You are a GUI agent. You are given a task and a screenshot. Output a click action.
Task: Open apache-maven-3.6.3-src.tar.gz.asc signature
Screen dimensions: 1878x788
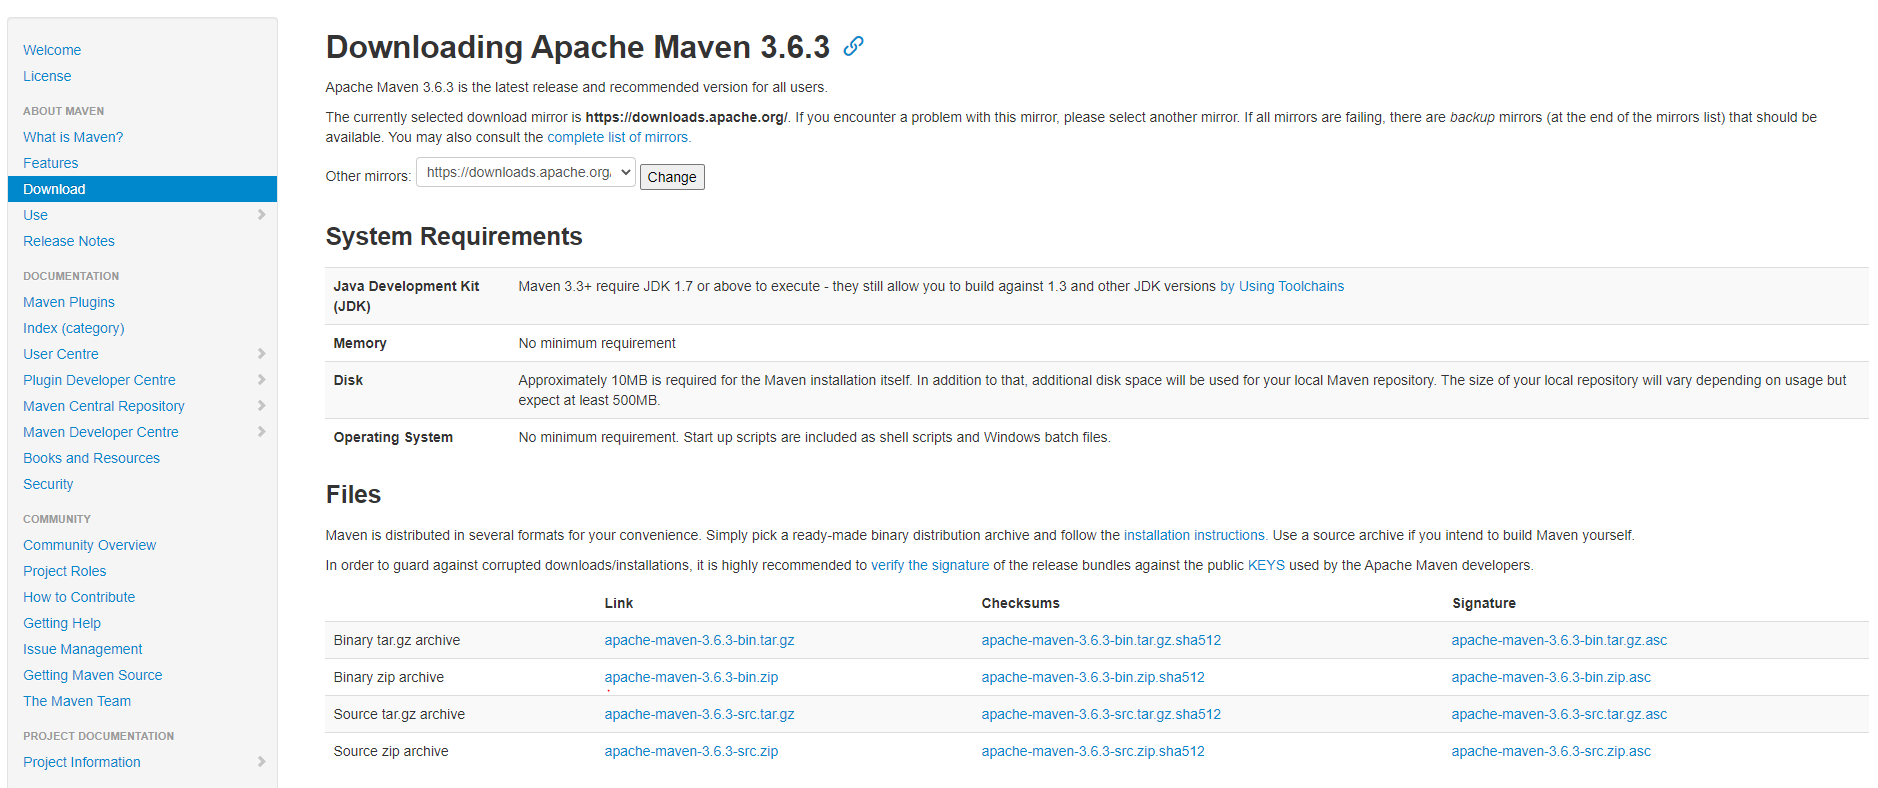coord(1559,714)
